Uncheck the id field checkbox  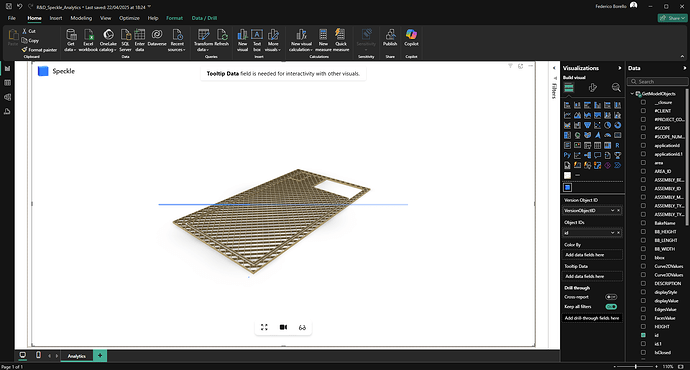pos(643,335)
